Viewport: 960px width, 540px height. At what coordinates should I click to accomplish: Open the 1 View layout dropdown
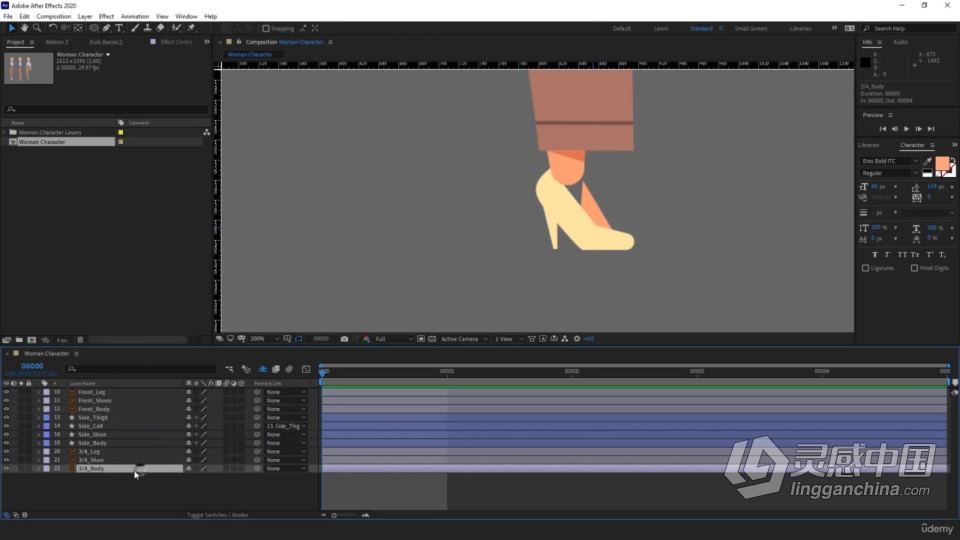click(x=509, y=339)
